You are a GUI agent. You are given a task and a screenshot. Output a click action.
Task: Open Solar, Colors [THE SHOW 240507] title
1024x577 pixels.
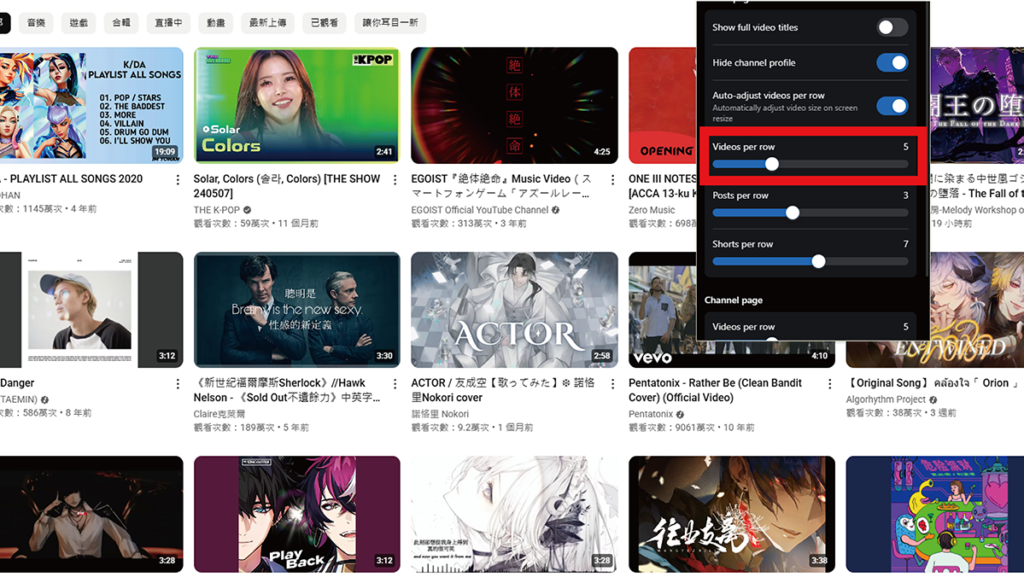click(x=287, y=186)
